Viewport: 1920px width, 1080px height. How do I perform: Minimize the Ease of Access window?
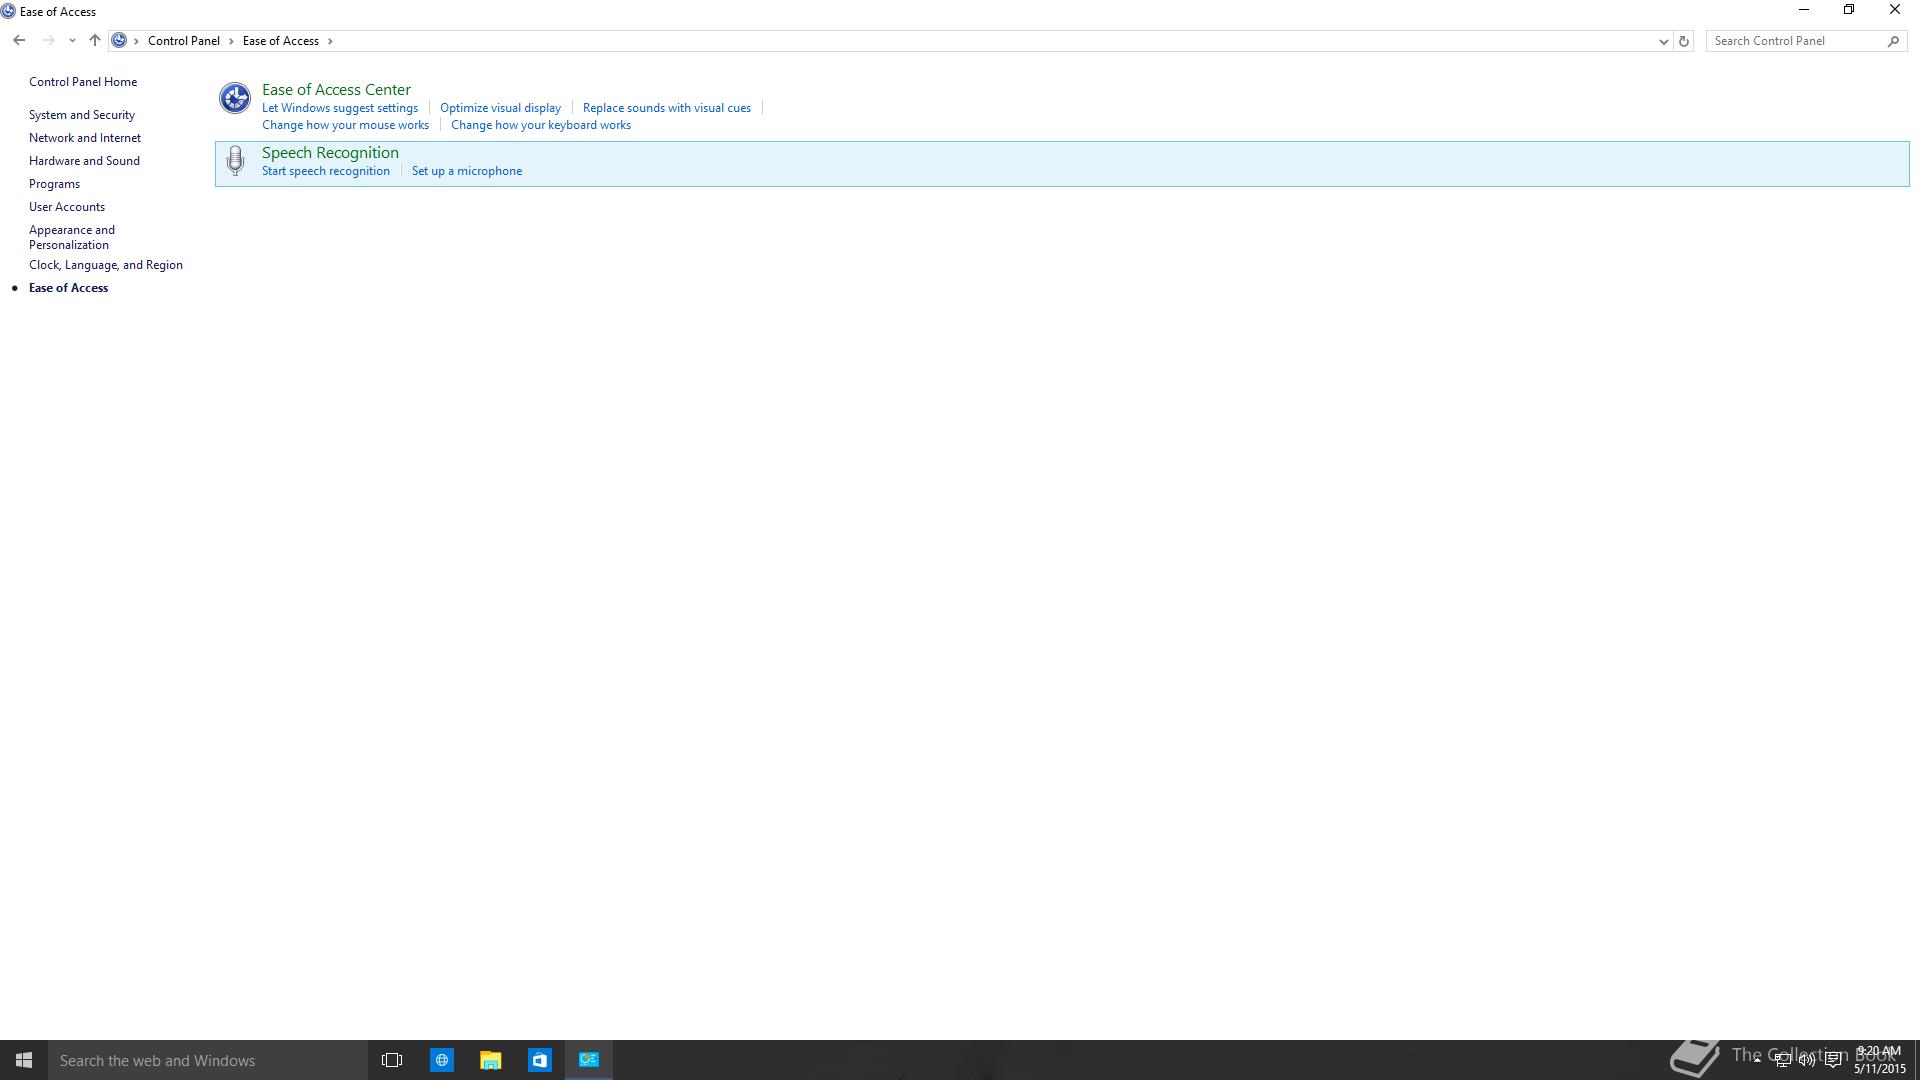1804,10
